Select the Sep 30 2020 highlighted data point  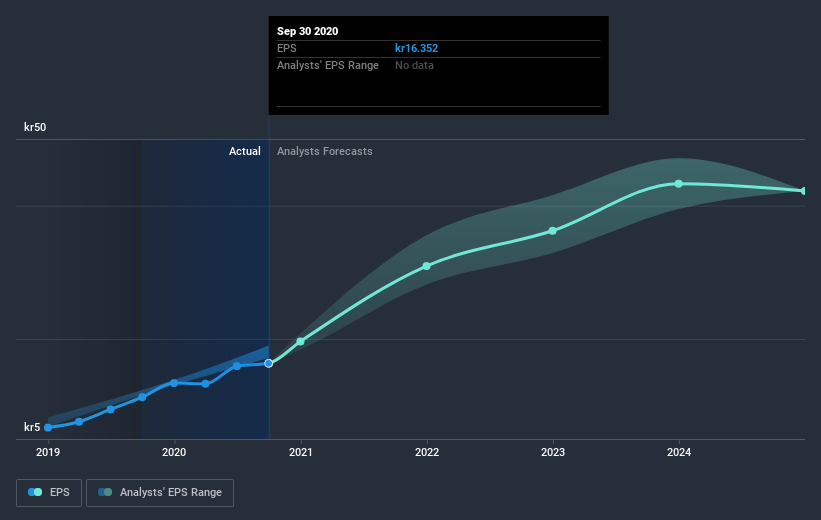click(x=269, y=363)
